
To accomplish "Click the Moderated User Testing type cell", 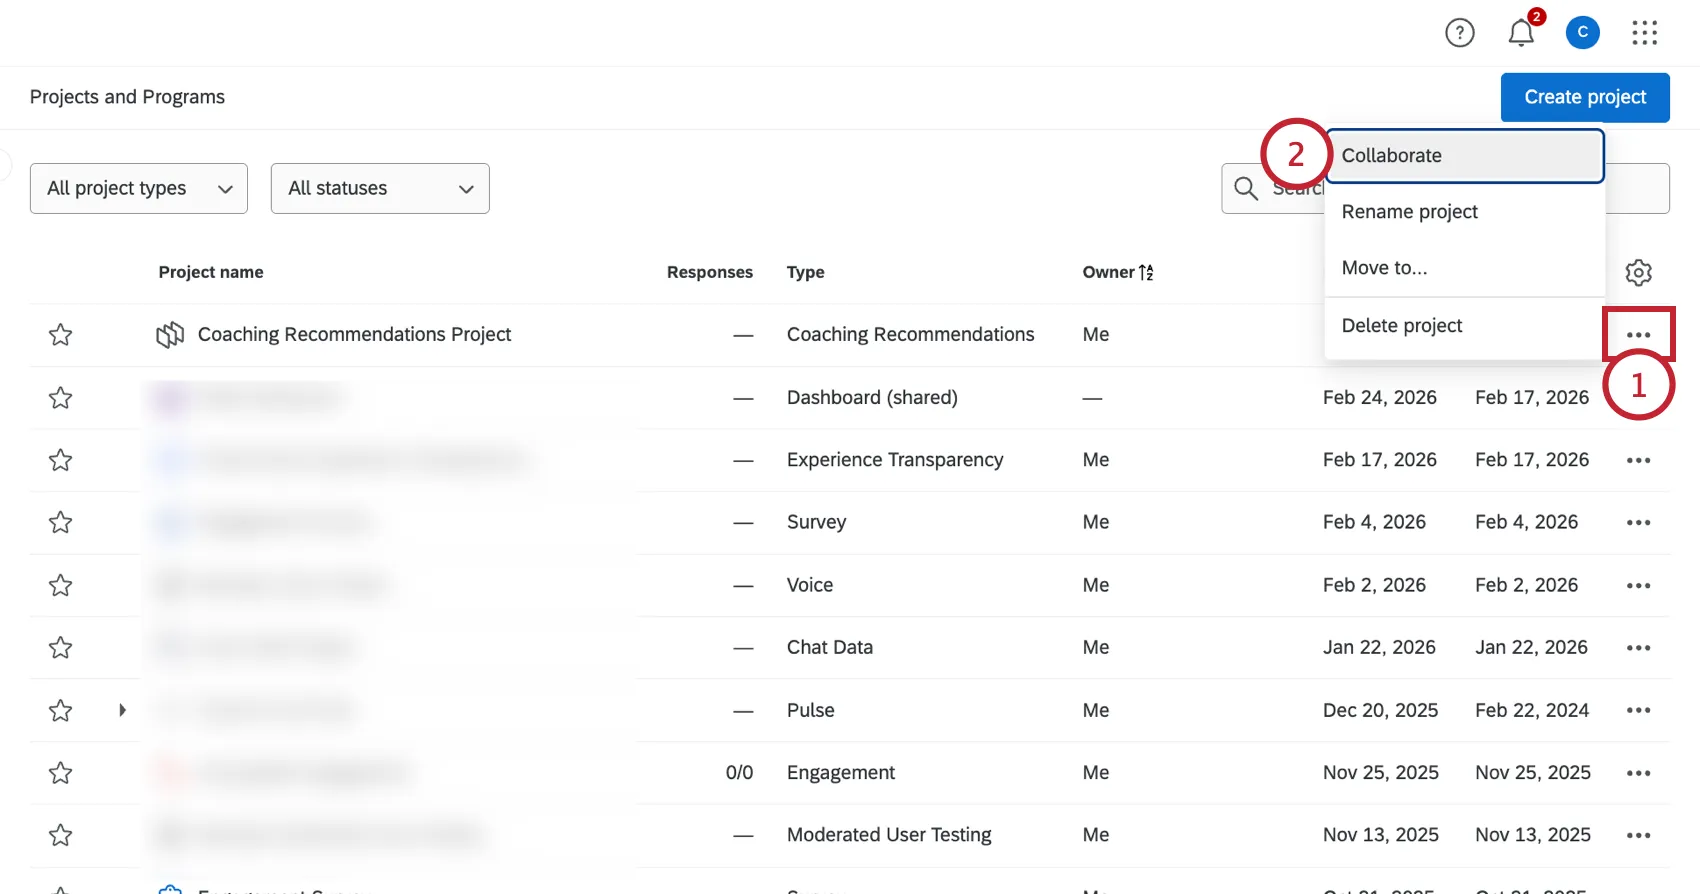I will click(x=889, y=835).
